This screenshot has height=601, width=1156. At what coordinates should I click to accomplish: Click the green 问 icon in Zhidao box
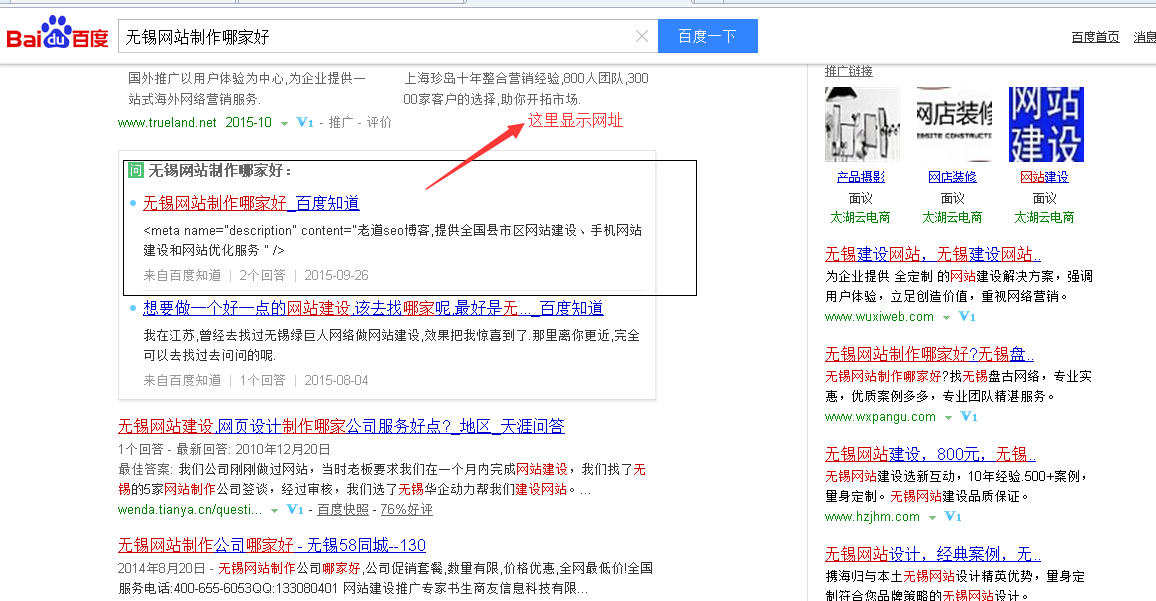(x=136, y=171)
